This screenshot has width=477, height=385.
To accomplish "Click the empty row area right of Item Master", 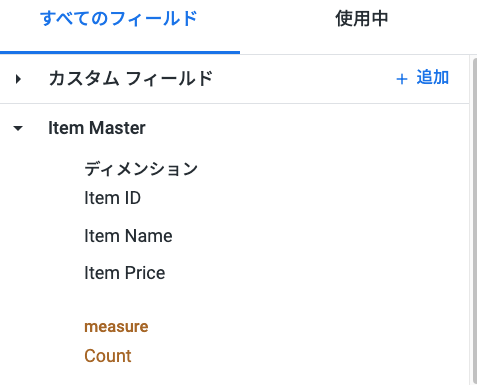I will (307, 128).
